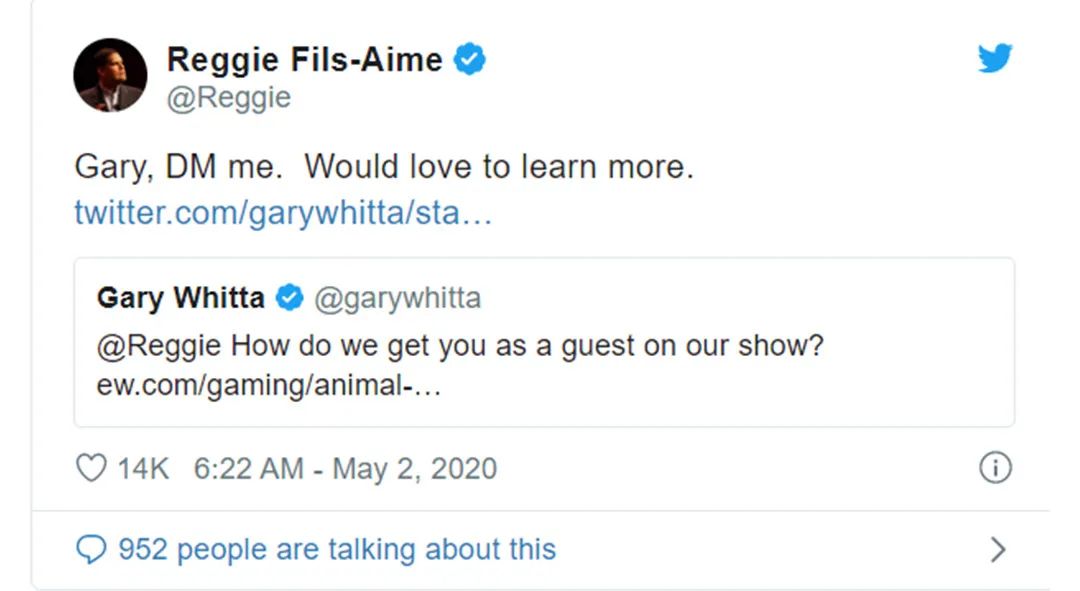Click the quoted tweet question text
The height and width of the screenshot is (591, 1080).
point(527,348)
